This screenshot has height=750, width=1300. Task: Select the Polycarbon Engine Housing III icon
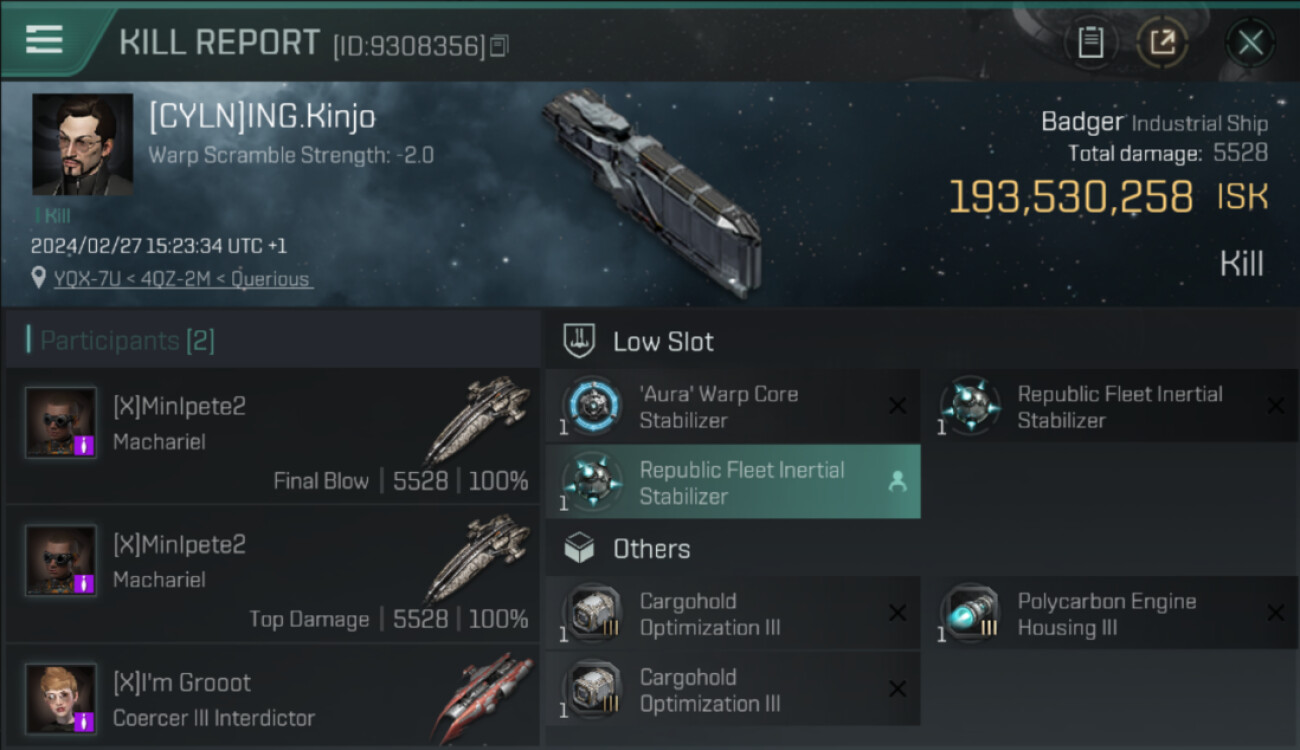pos(970,614)
